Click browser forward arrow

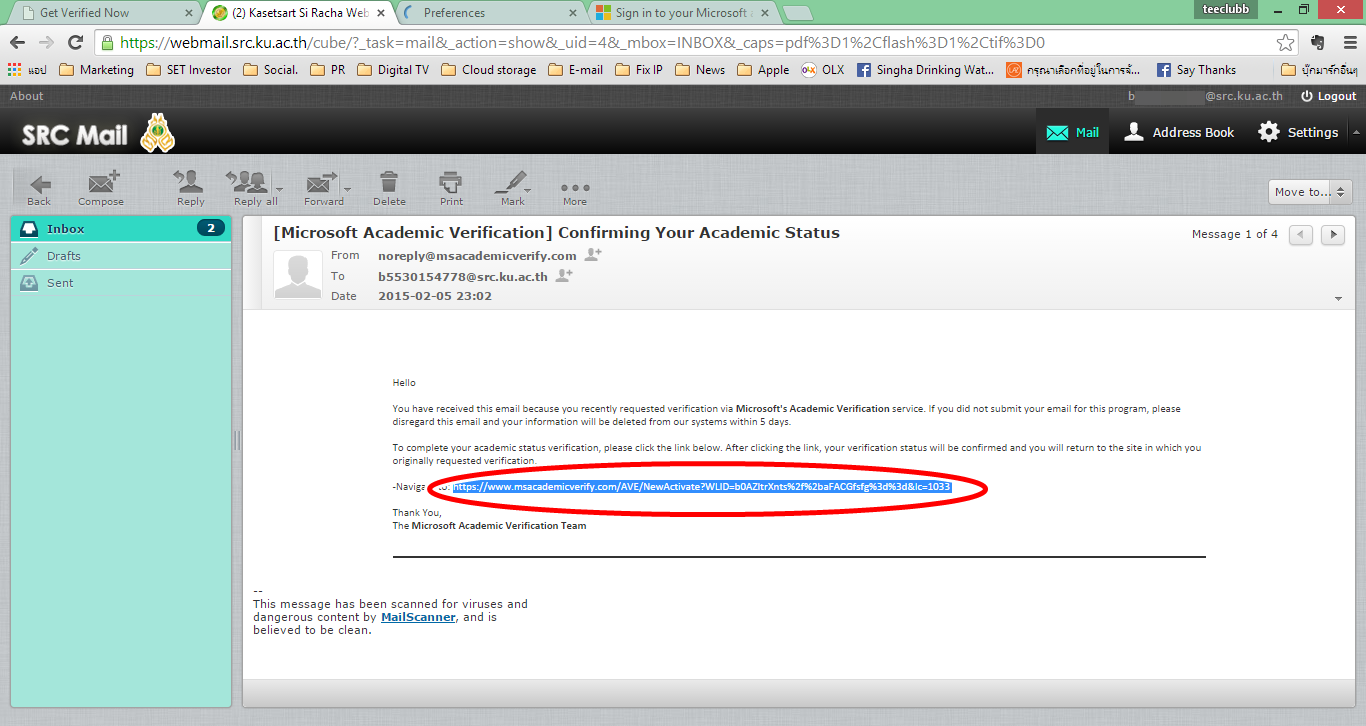click(x=46, y=43)
